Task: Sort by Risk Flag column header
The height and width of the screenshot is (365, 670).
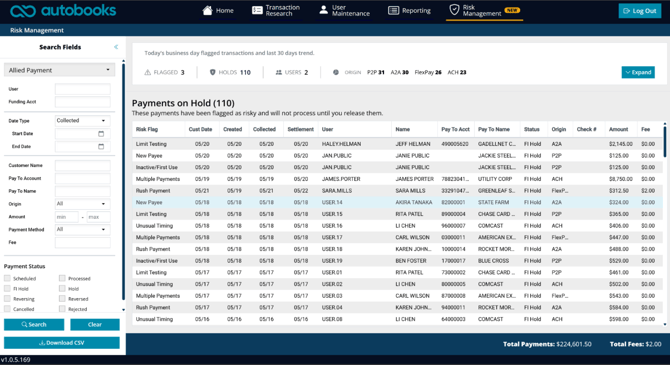Action: 147,129
